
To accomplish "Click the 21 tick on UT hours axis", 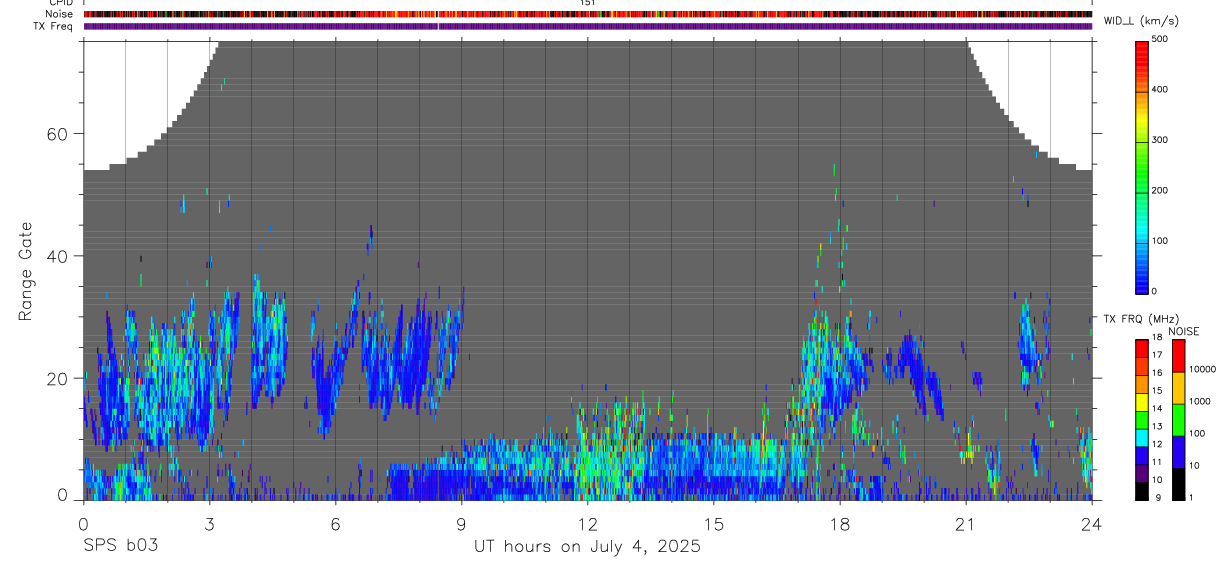I will [x=966, y=523].
